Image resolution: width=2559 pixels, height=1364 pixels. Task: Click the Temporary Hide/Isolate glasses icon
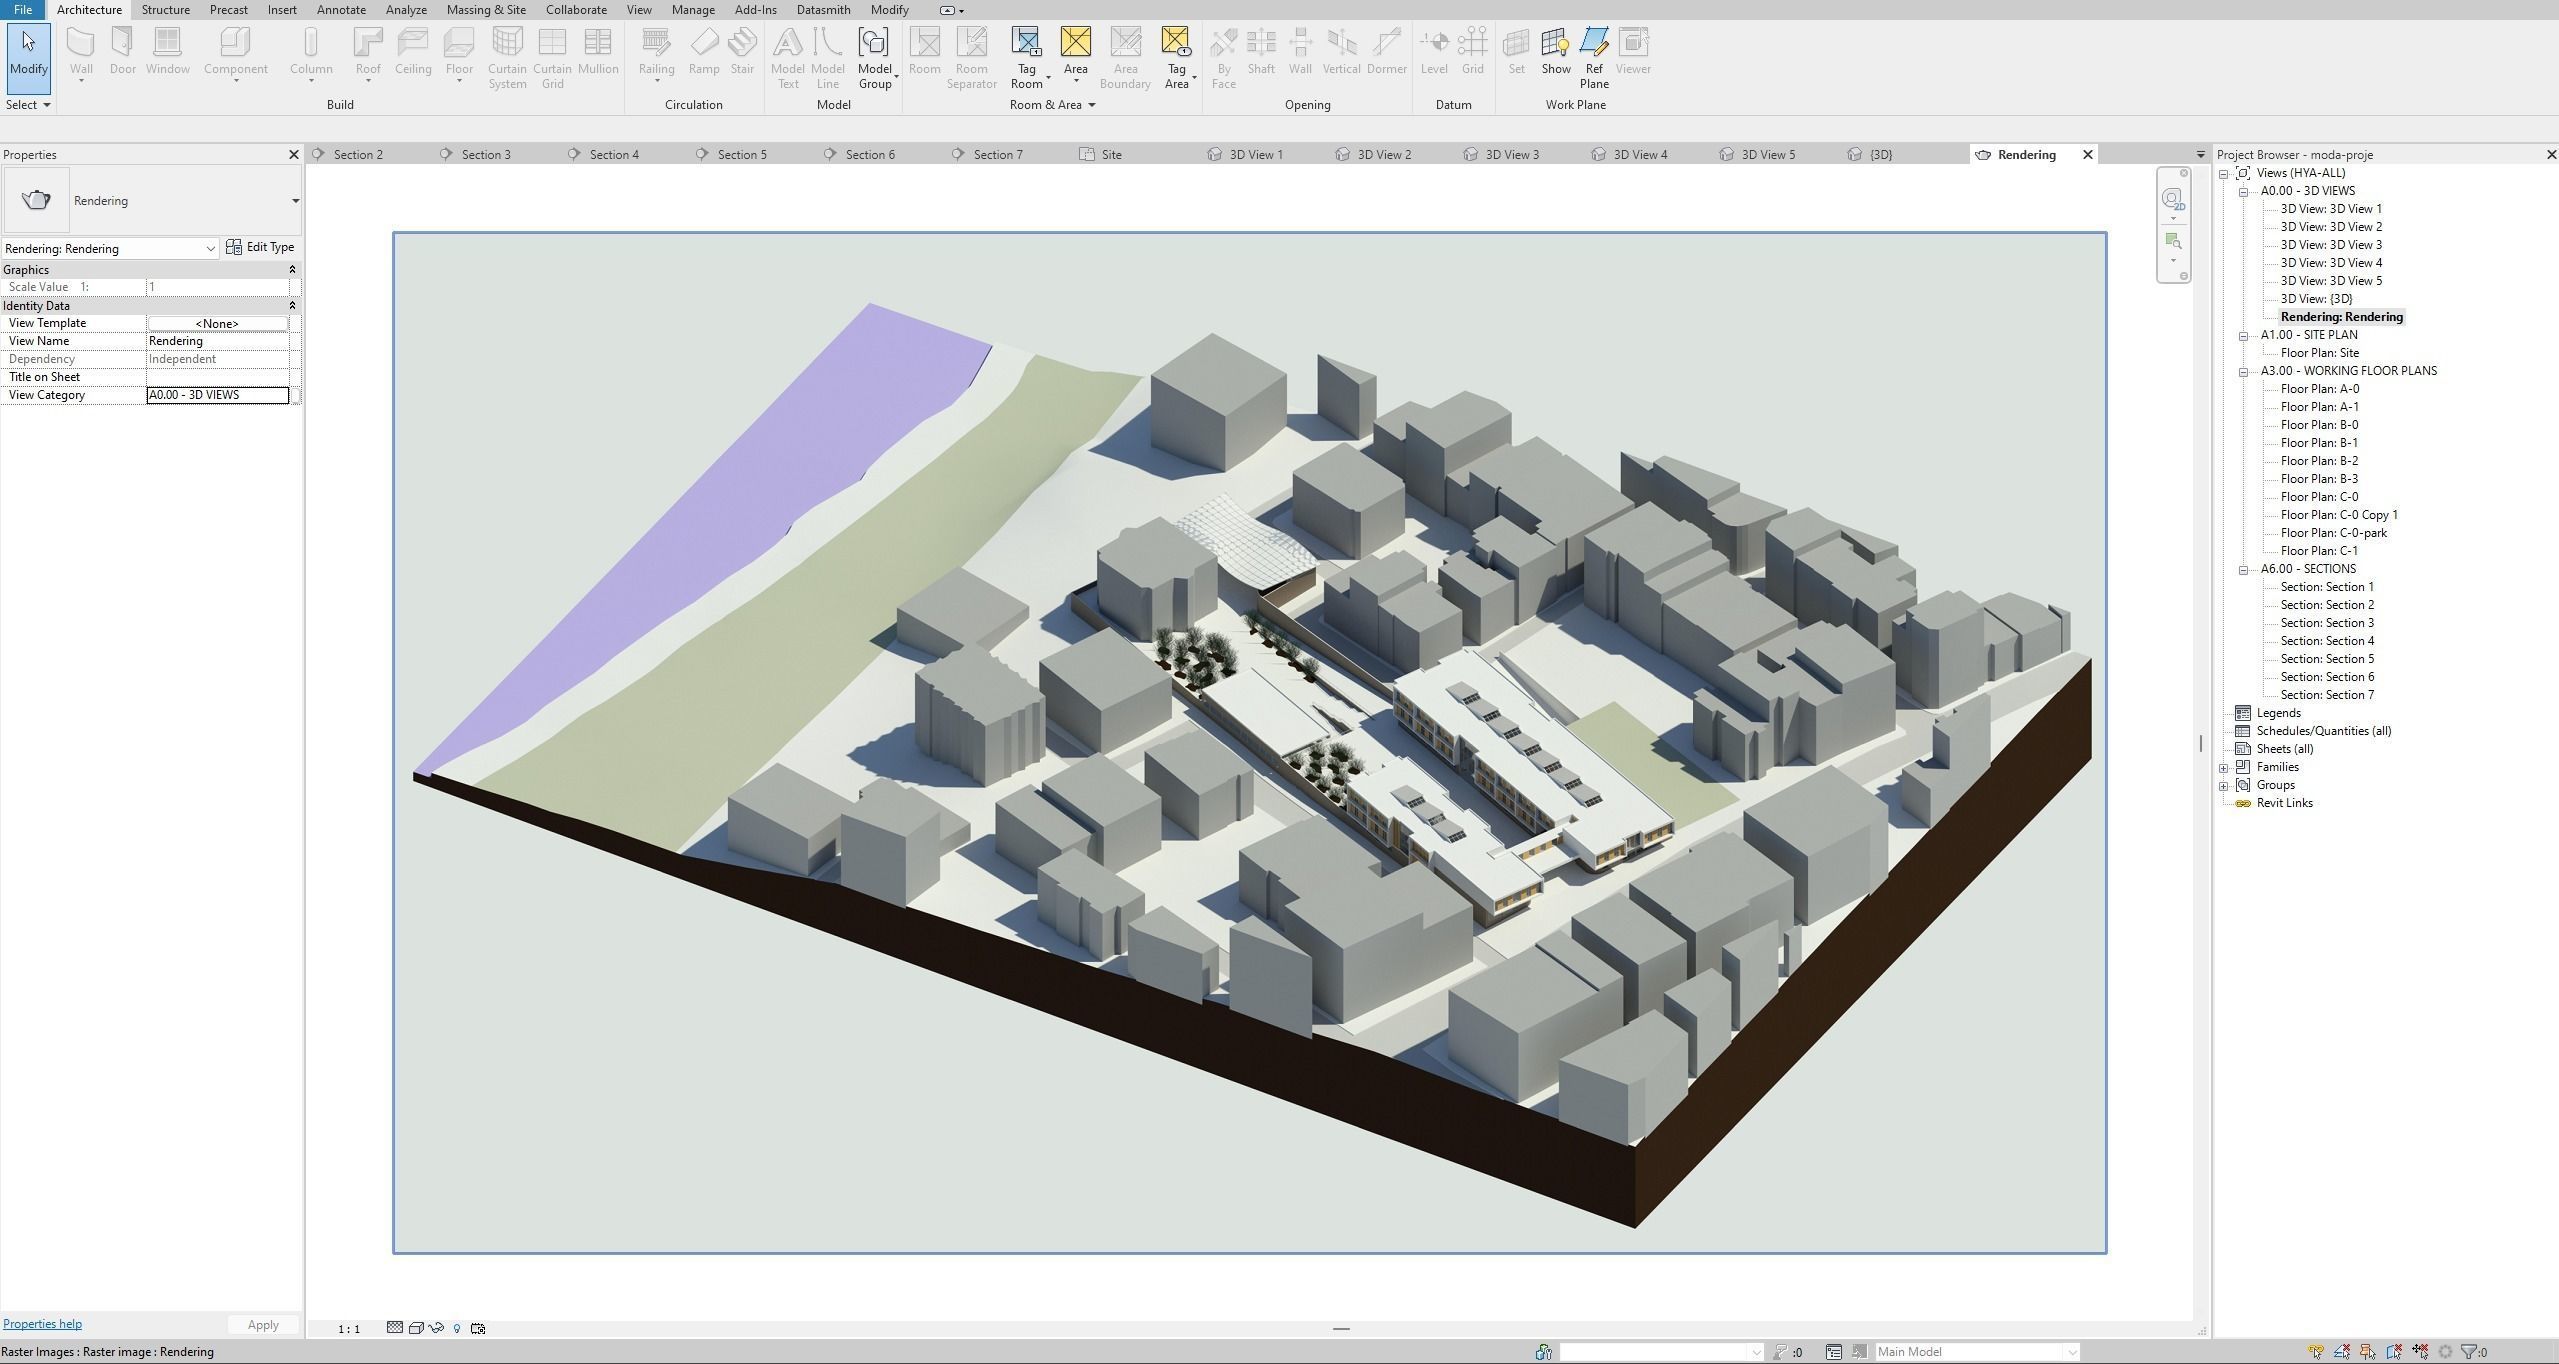(x=436, y=1328)
